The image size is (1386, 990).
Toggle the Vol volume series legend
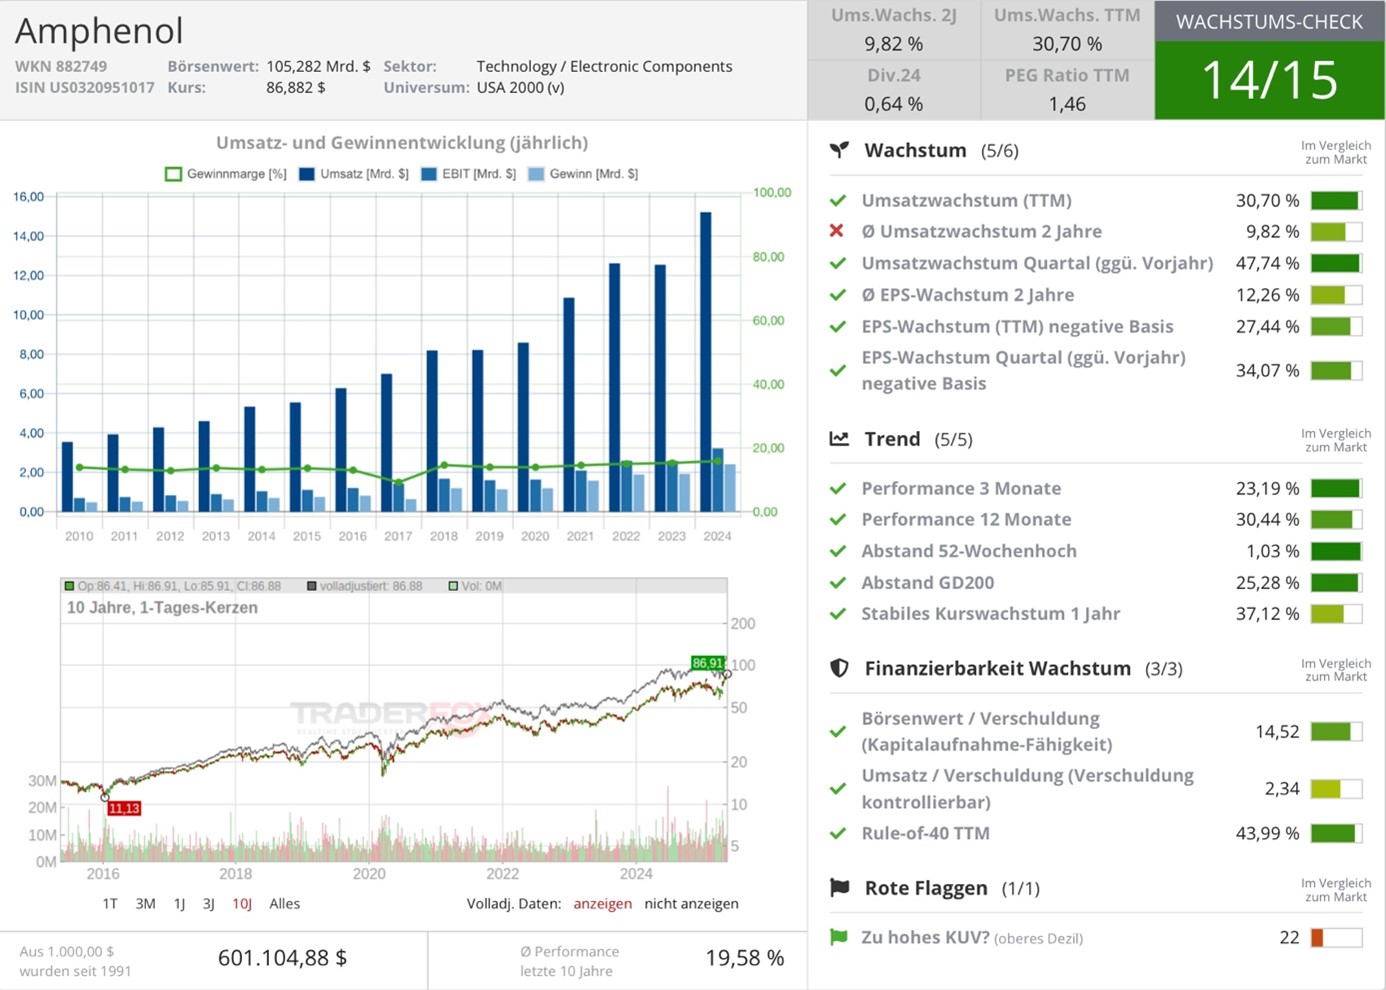[x=475, y=586]
